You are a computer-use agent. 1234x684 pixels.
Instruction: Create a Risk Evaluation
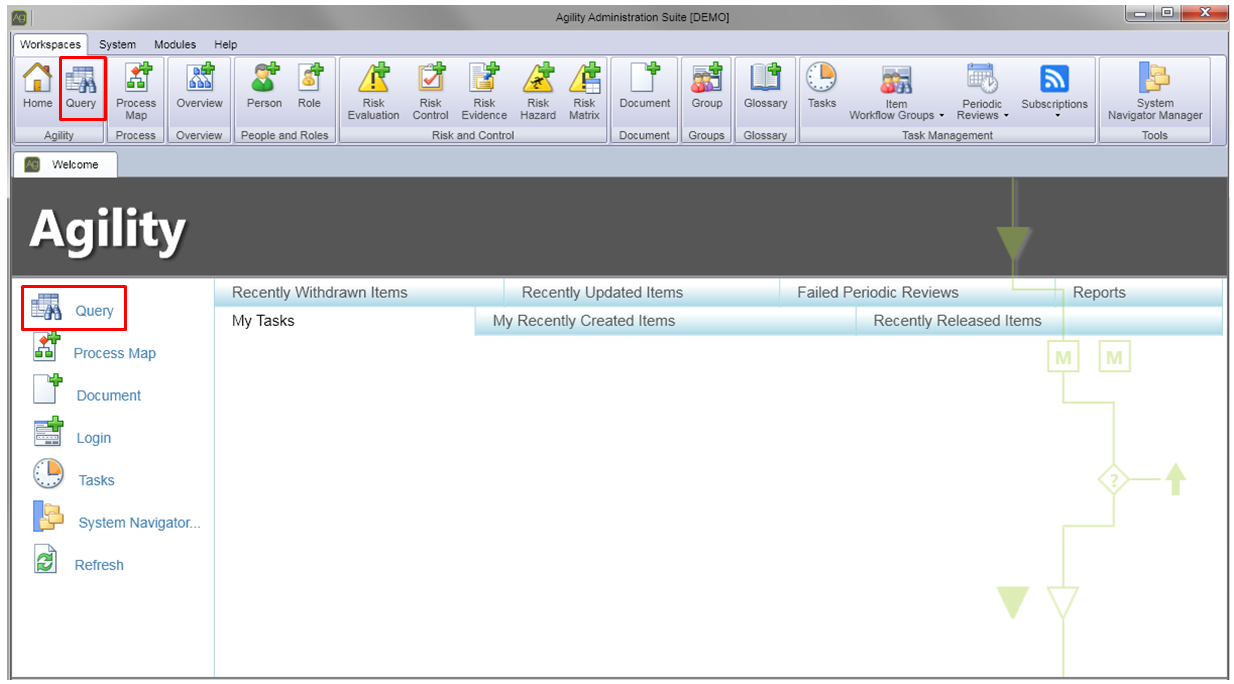point(373,91)
